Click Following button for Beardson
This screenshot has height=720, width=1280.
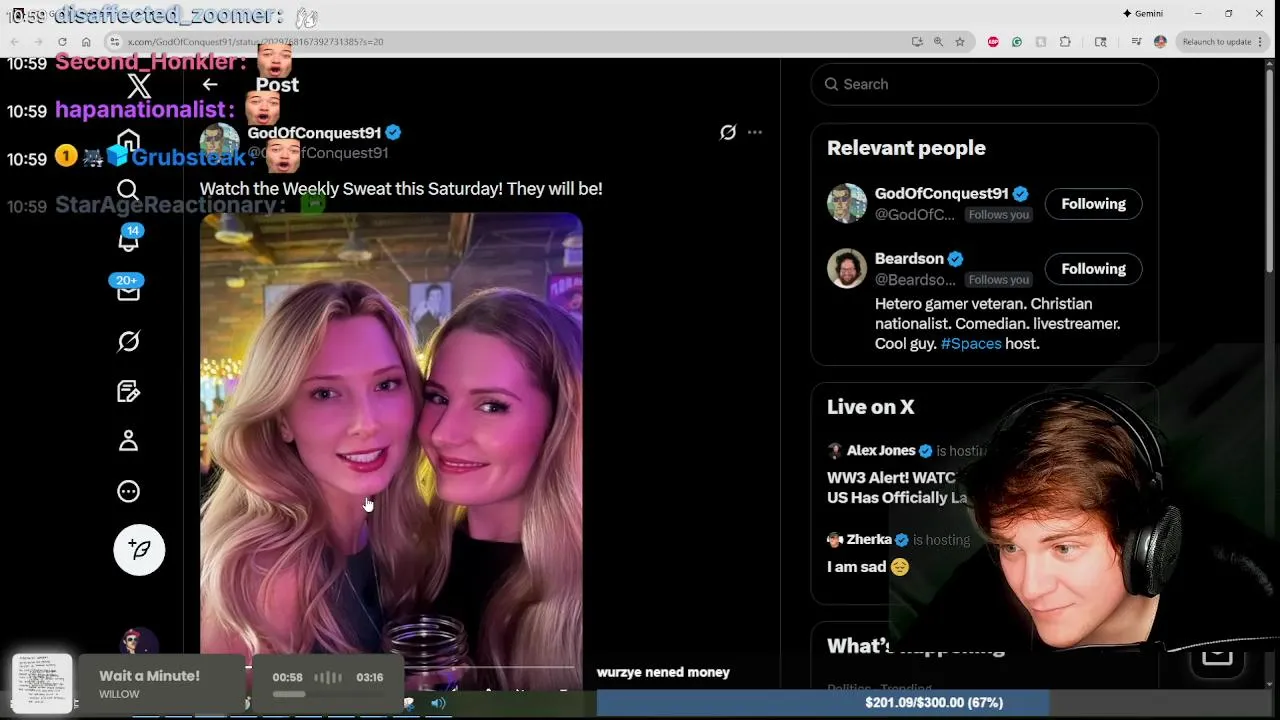point(1093,269)
